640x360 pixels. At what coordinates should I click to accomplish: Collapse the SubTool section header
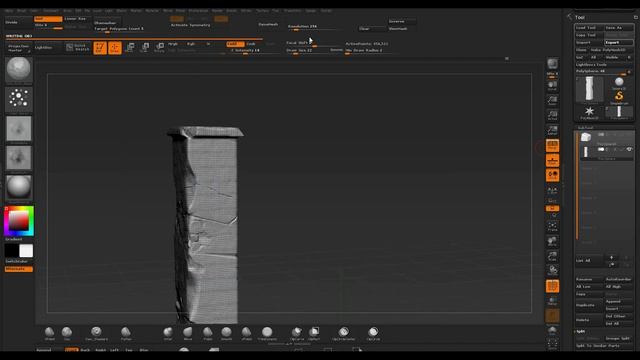click(x=585, y=128)
